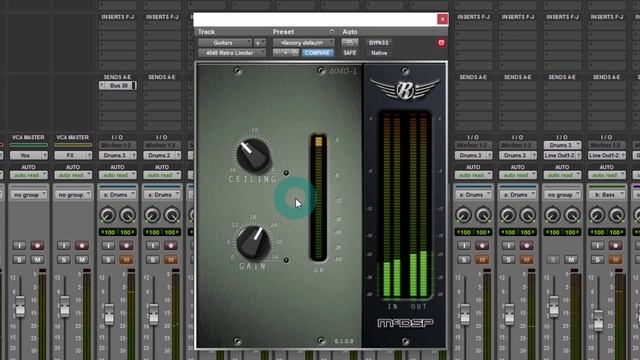Click the b: Bass track volume fader

598,320
